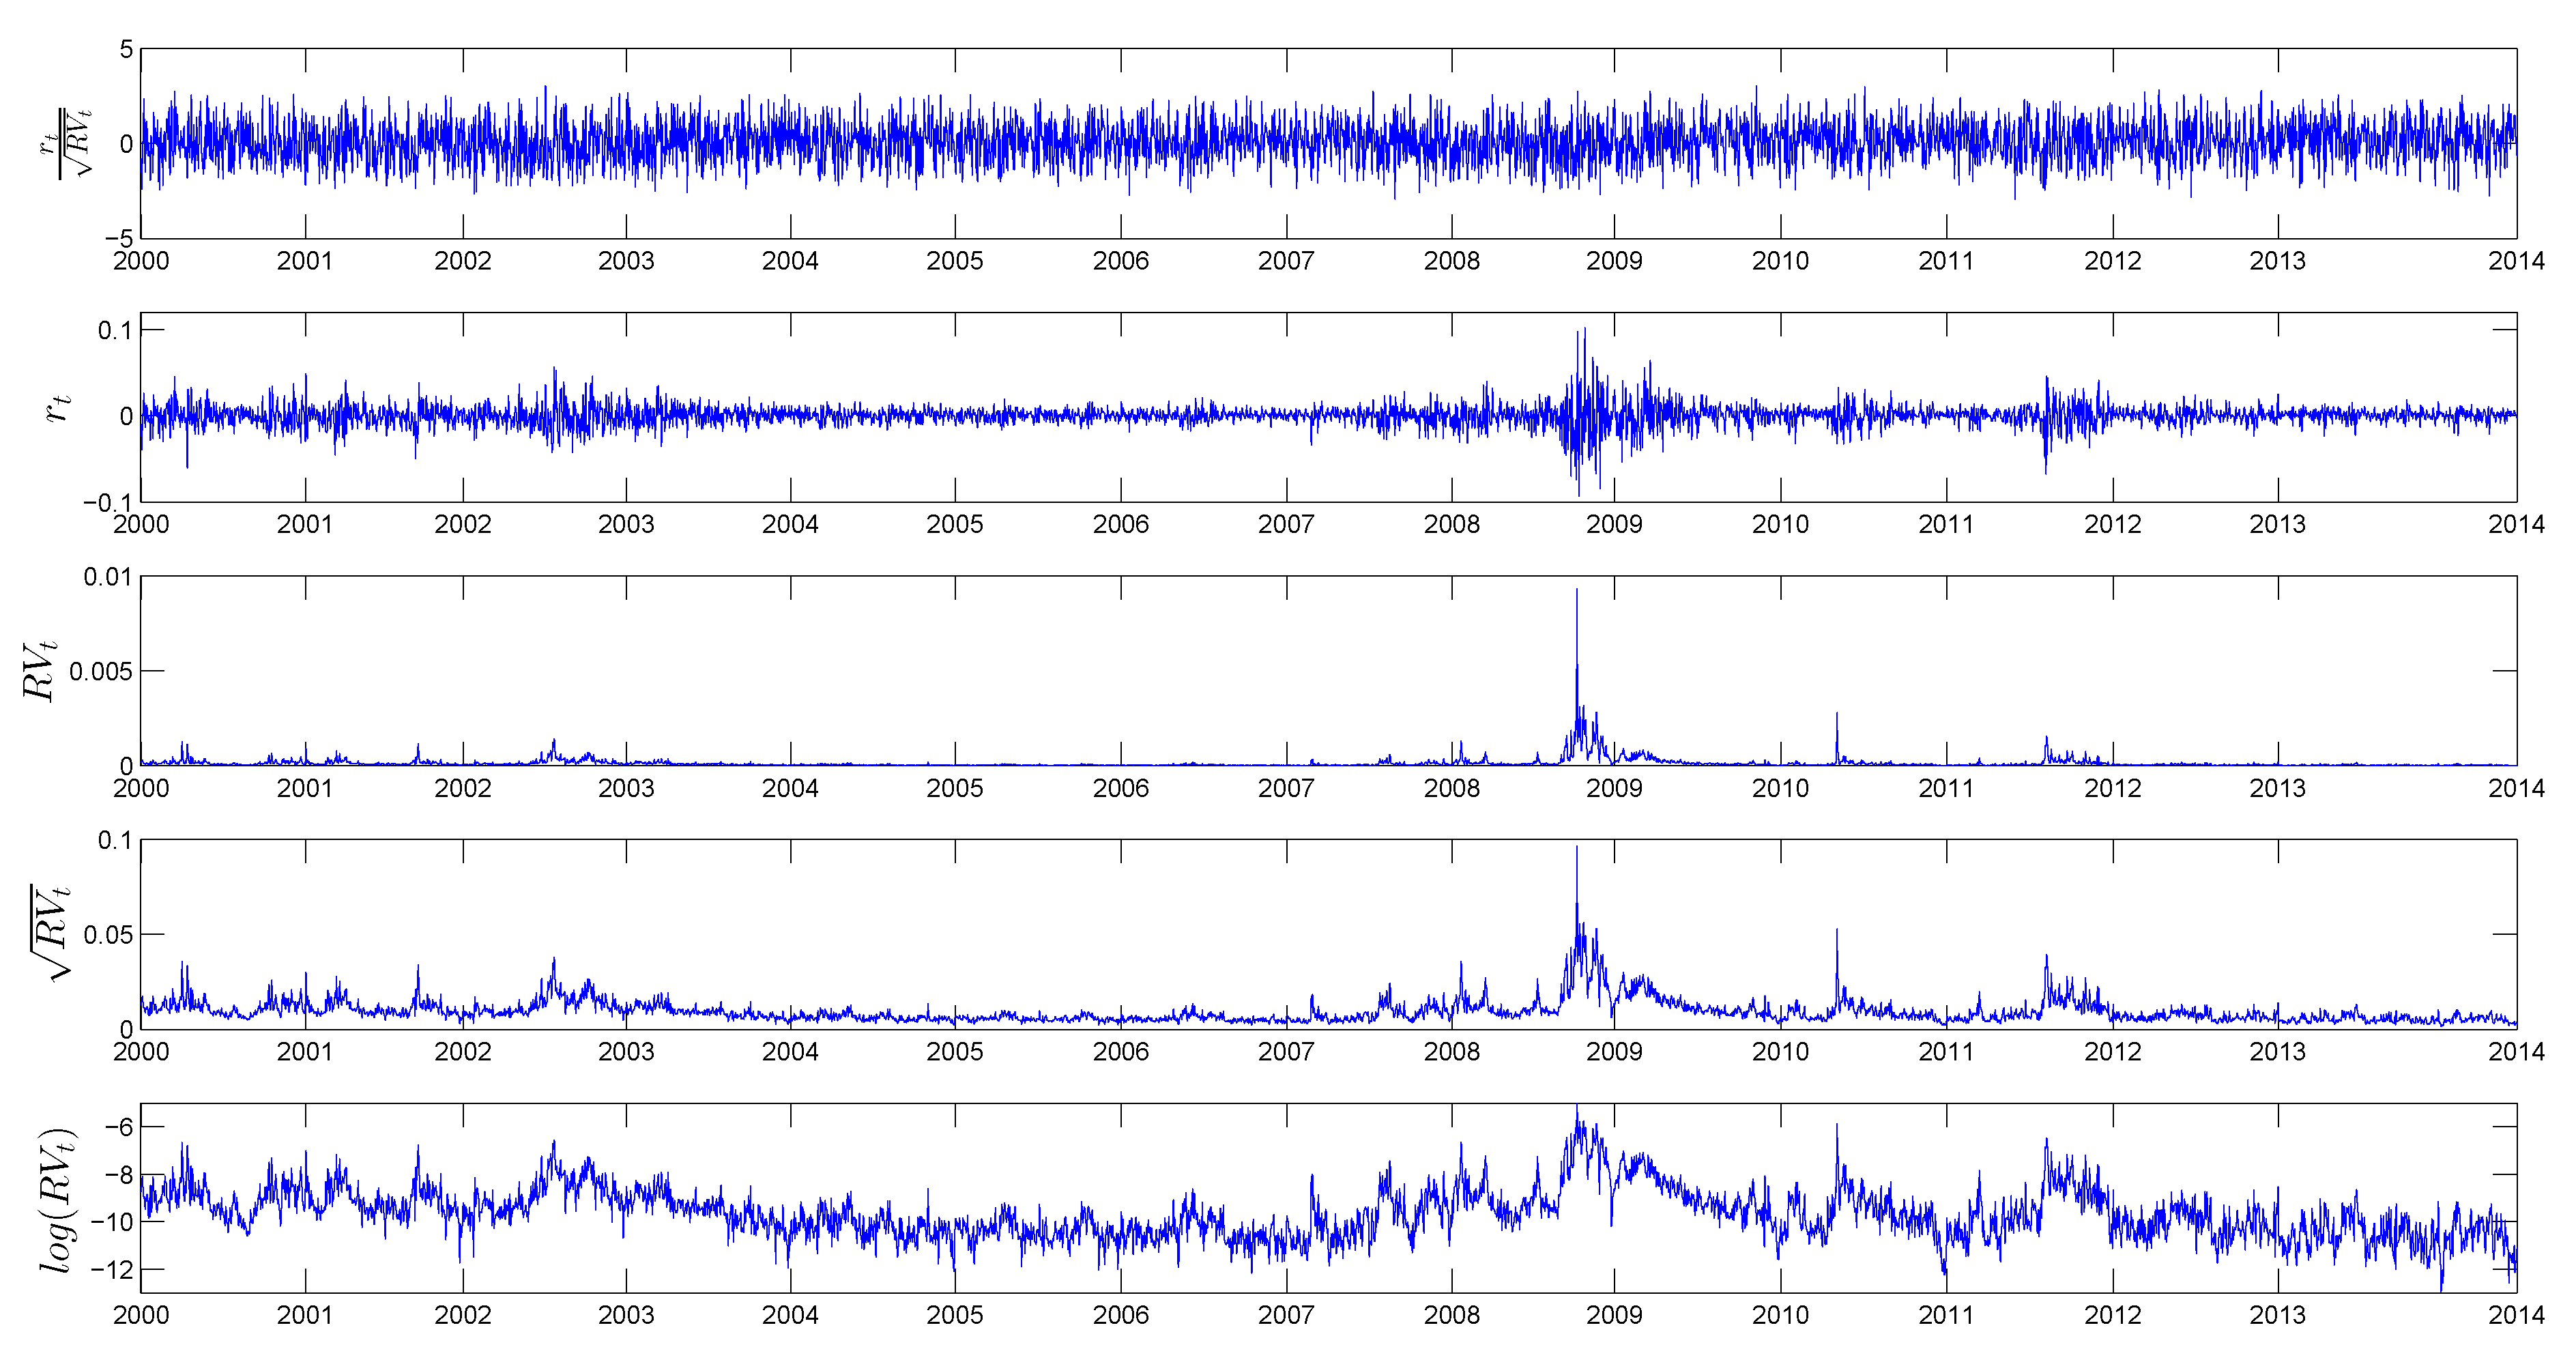Click the 2011 label under √RV_t plot
The width and height of the screenshot is (2576, 1360).
pos(1945,1052)
